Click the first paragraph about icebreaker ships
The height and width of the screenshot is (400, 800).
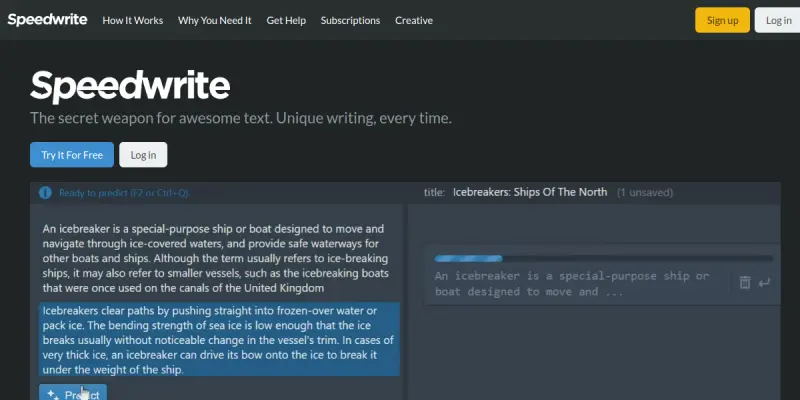[216, 258]
